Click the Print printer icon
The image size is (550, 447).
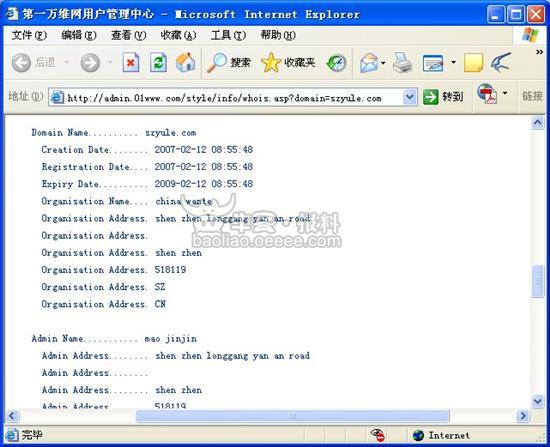coord(402,63)
